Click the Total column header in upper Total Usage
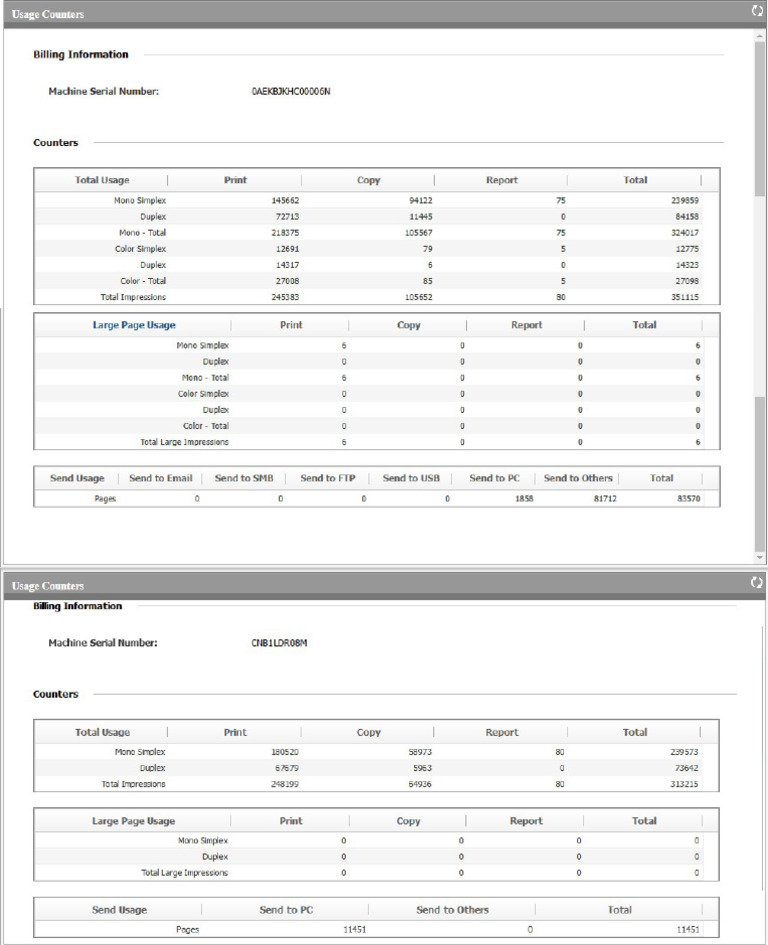768x945 pixels. [x=635, y=180]
